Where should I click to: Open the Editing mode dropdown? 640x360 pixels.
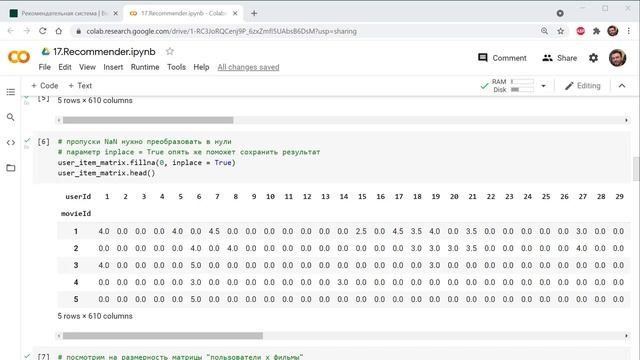coord(582,86)
